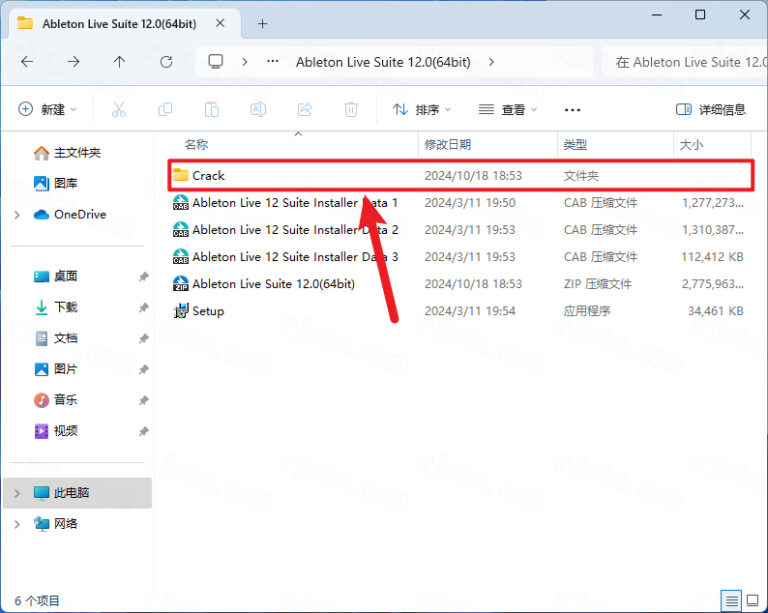Click the Rename icon in toolbar

(258, 109)
